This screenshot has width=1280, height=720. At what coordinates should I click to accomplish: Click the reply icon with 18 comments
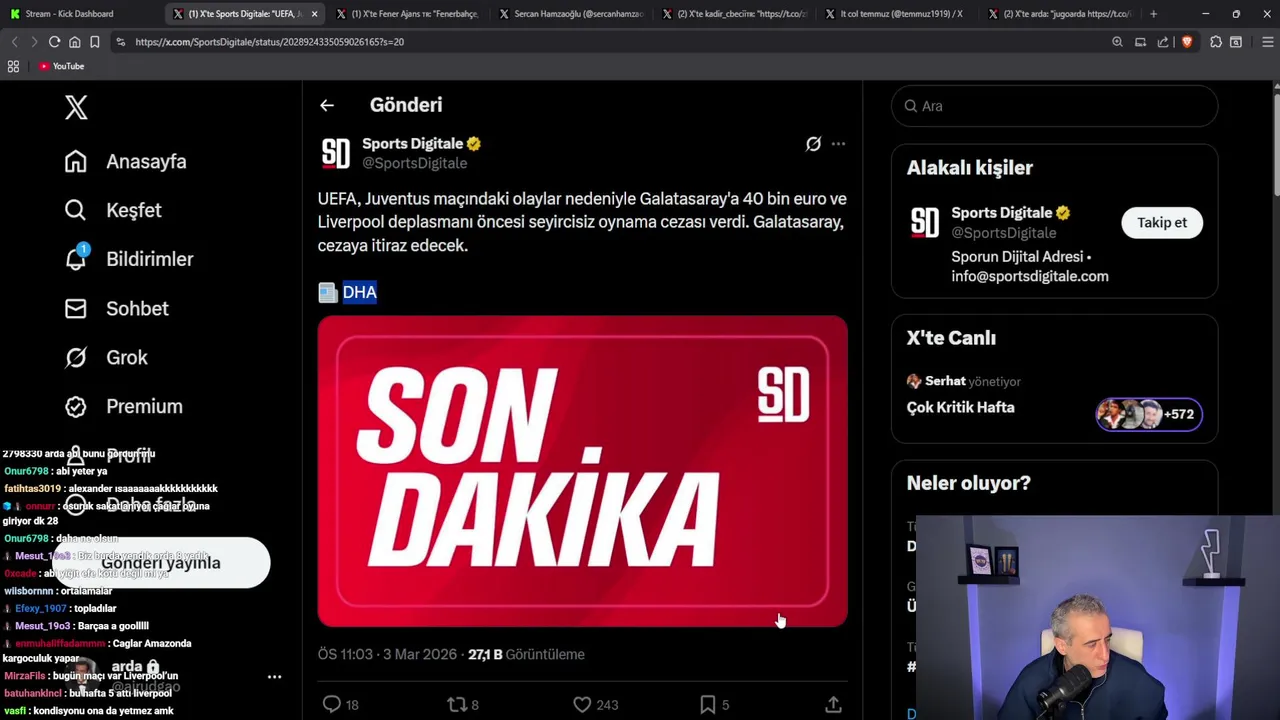pos(332,705)
